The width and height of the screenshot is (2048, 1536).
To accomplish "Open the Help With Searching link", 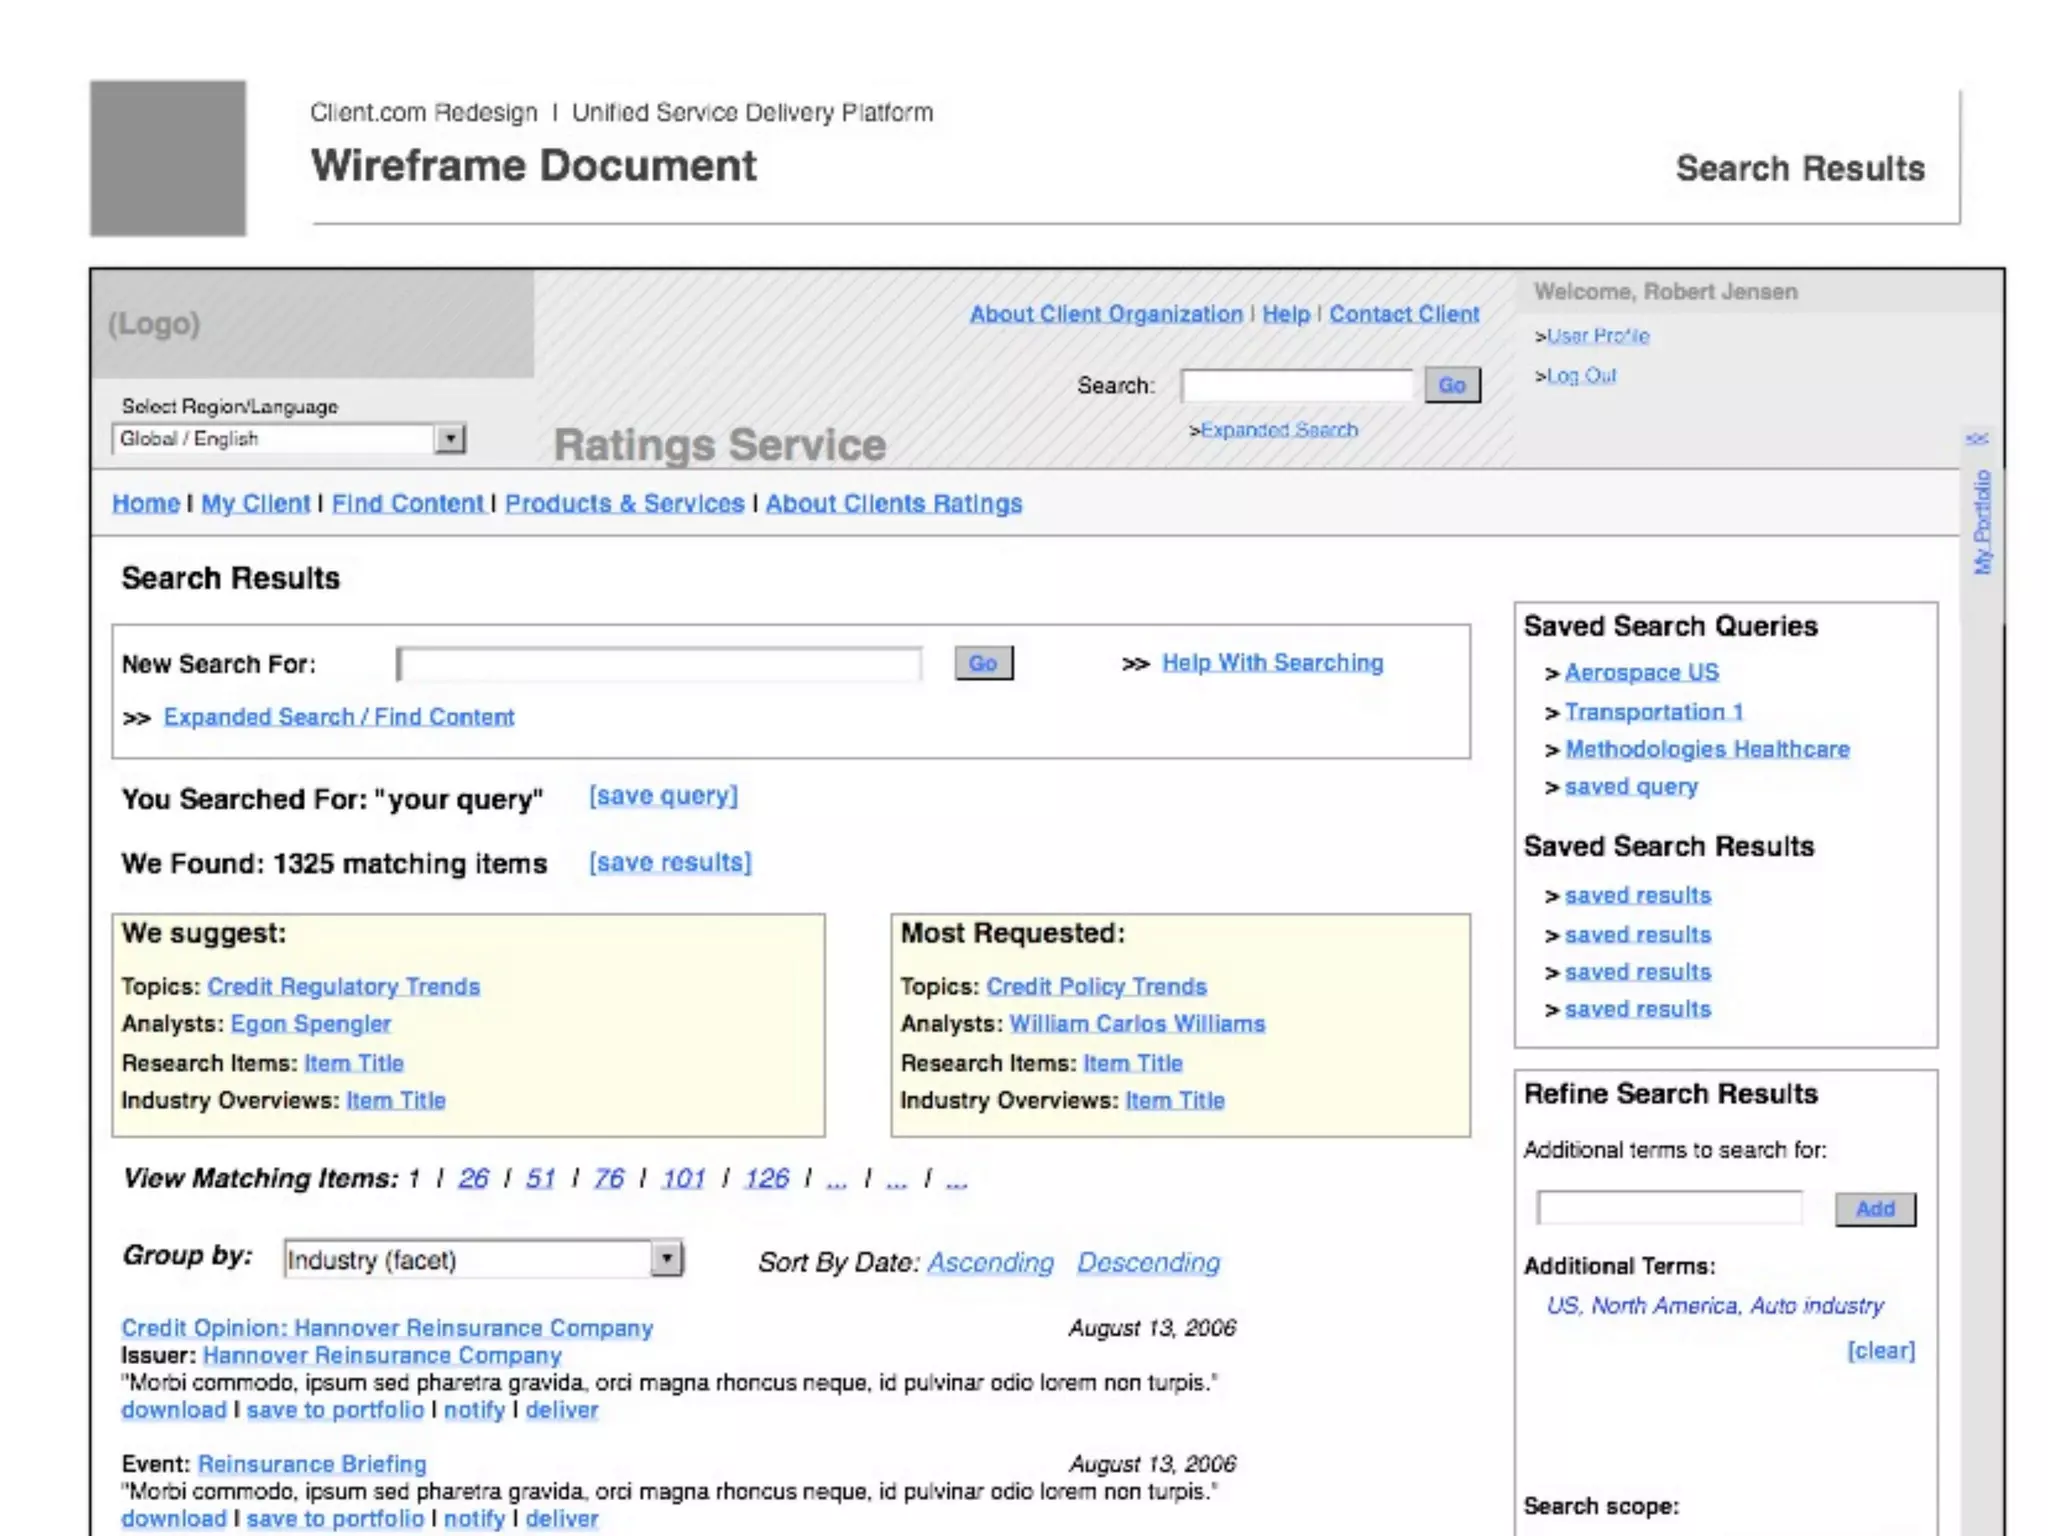I will 1272,663.
